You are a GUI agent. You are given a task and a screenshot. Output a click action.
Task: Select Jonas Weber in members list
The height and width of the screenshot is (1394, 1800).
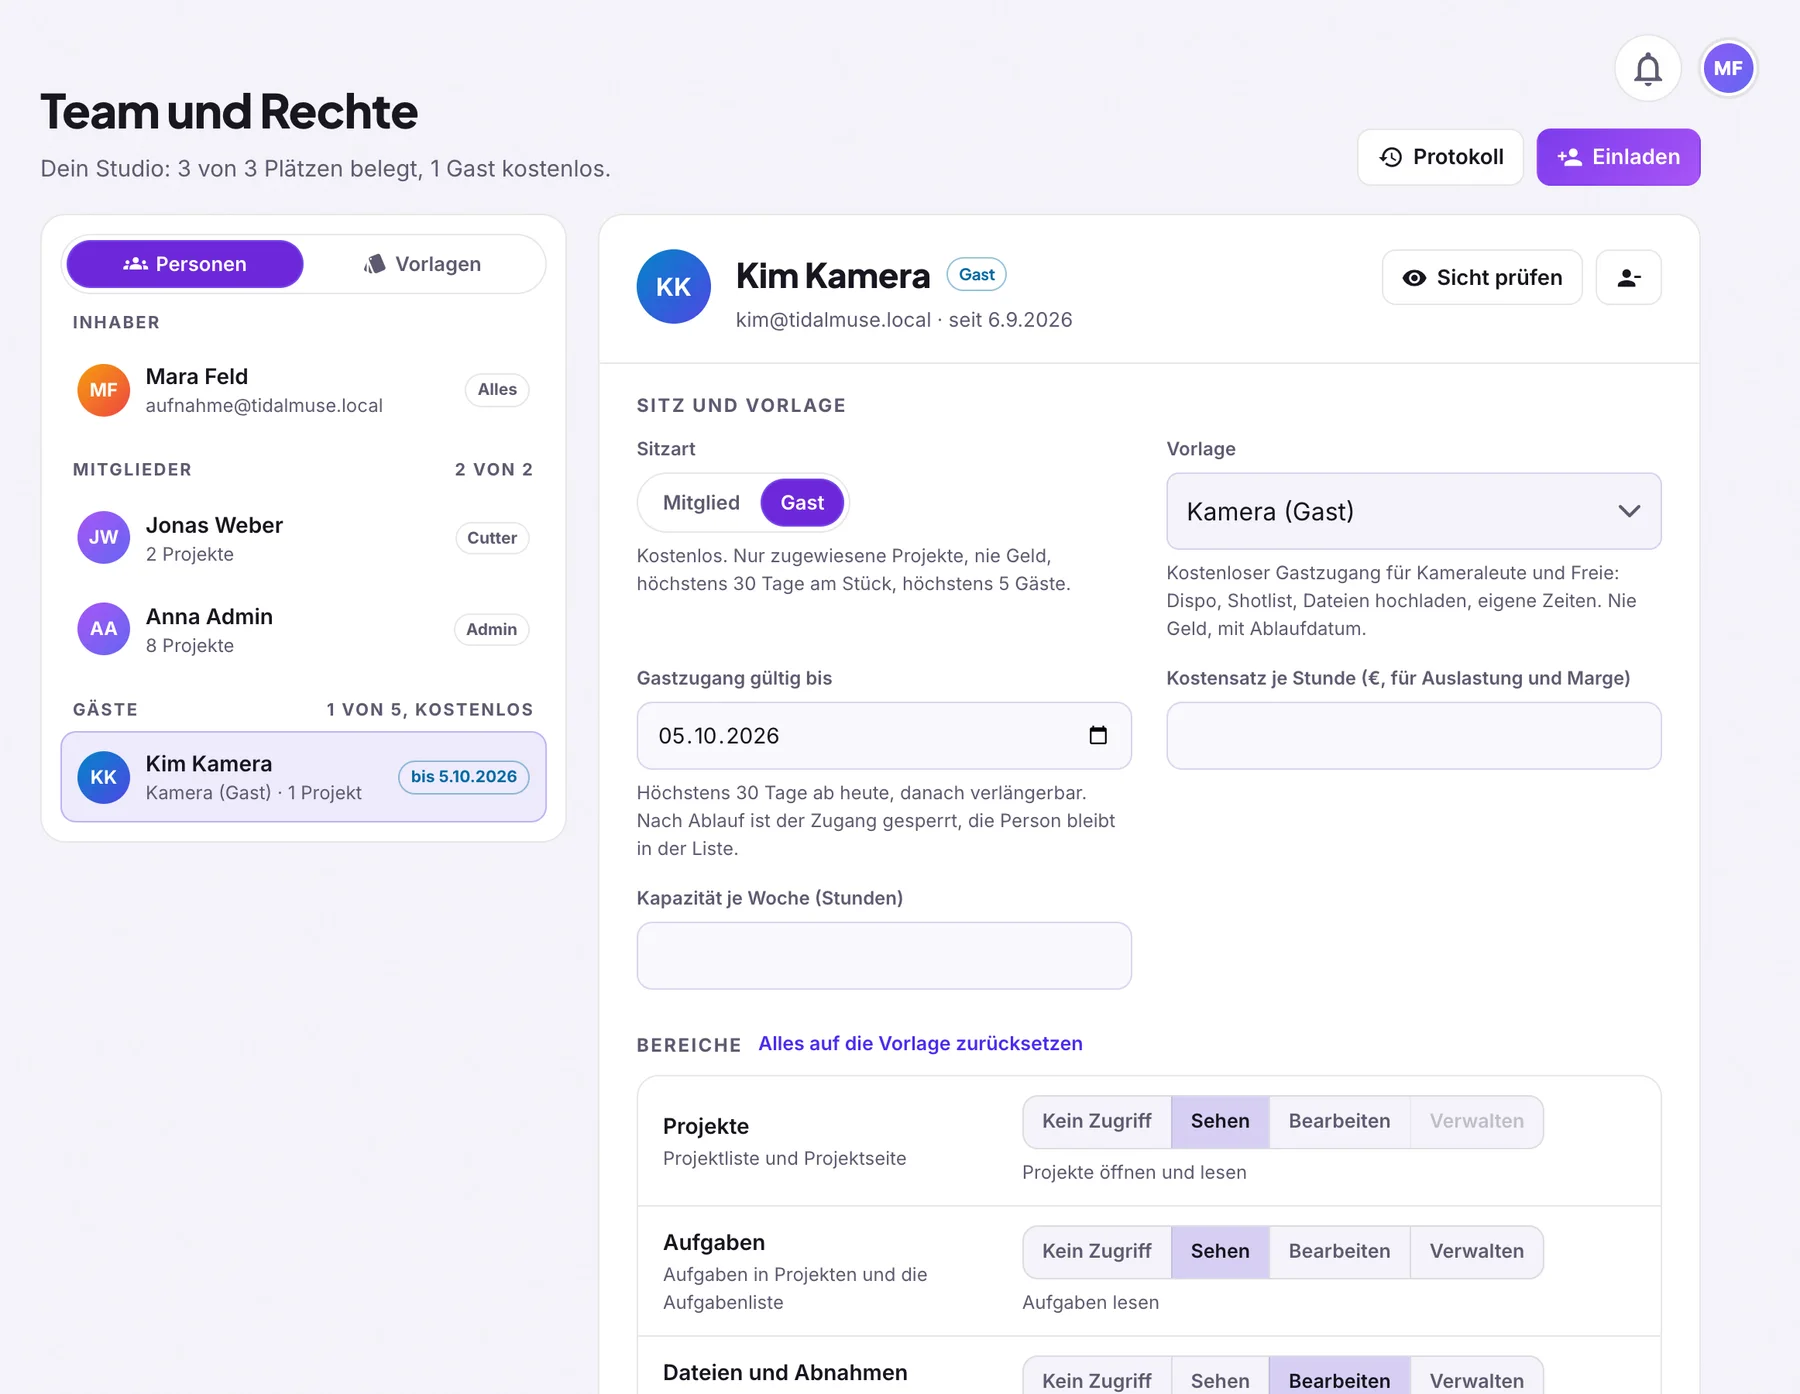pyautogui.click(x=303, y=538)
